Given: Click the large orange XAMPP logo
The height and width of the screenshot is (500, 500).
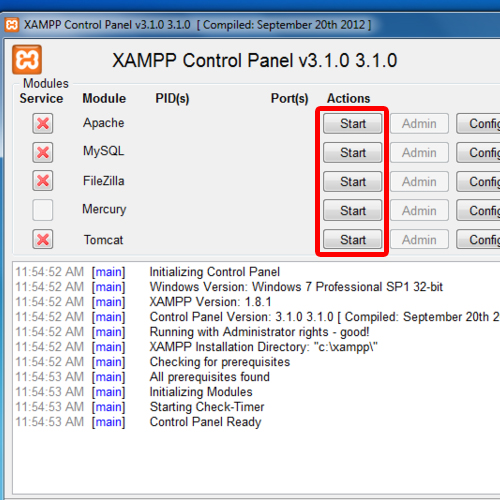Looking at the screenshot, I should (x=27, y=60).
